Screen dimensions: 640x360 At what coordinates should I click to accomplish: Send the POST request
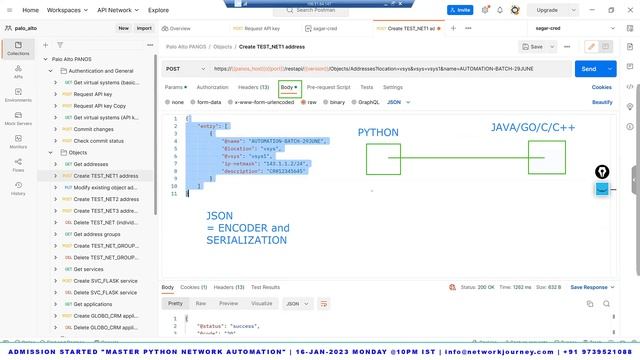pos(589,69)
